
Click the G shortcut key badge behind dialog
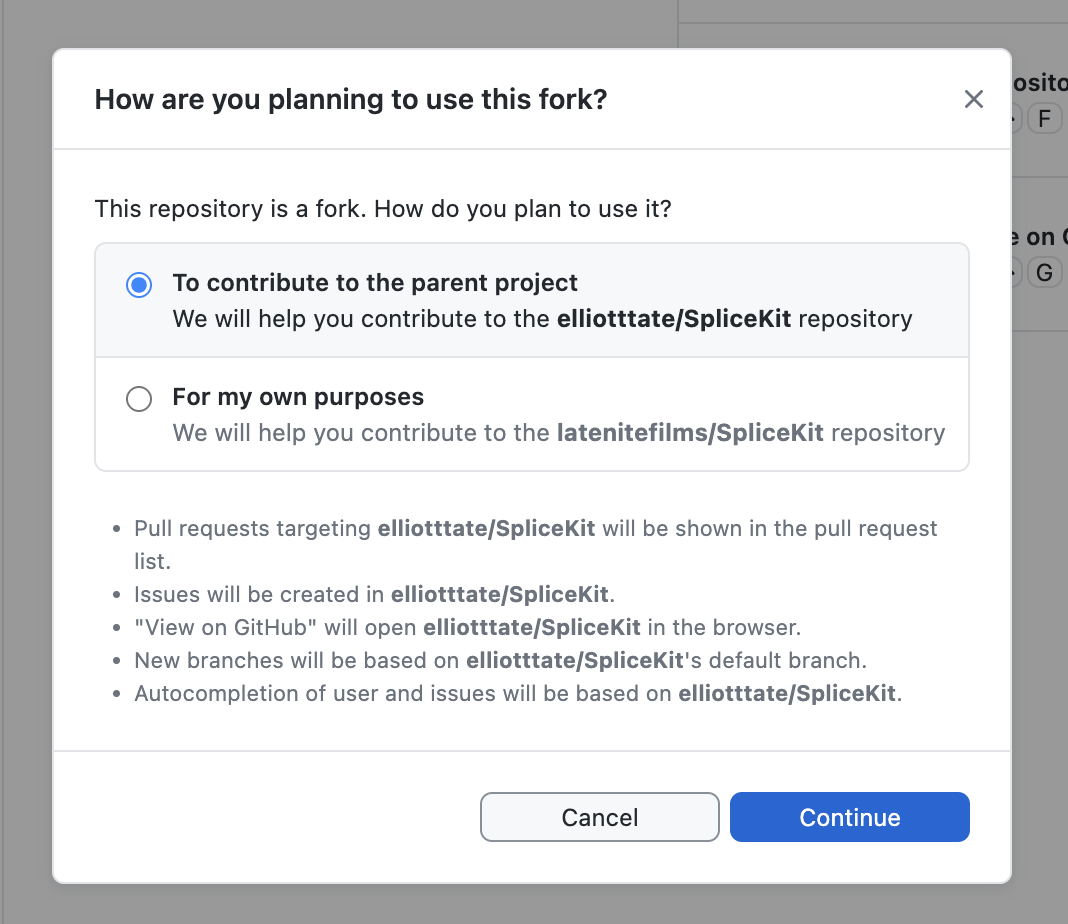point(1044,271)
